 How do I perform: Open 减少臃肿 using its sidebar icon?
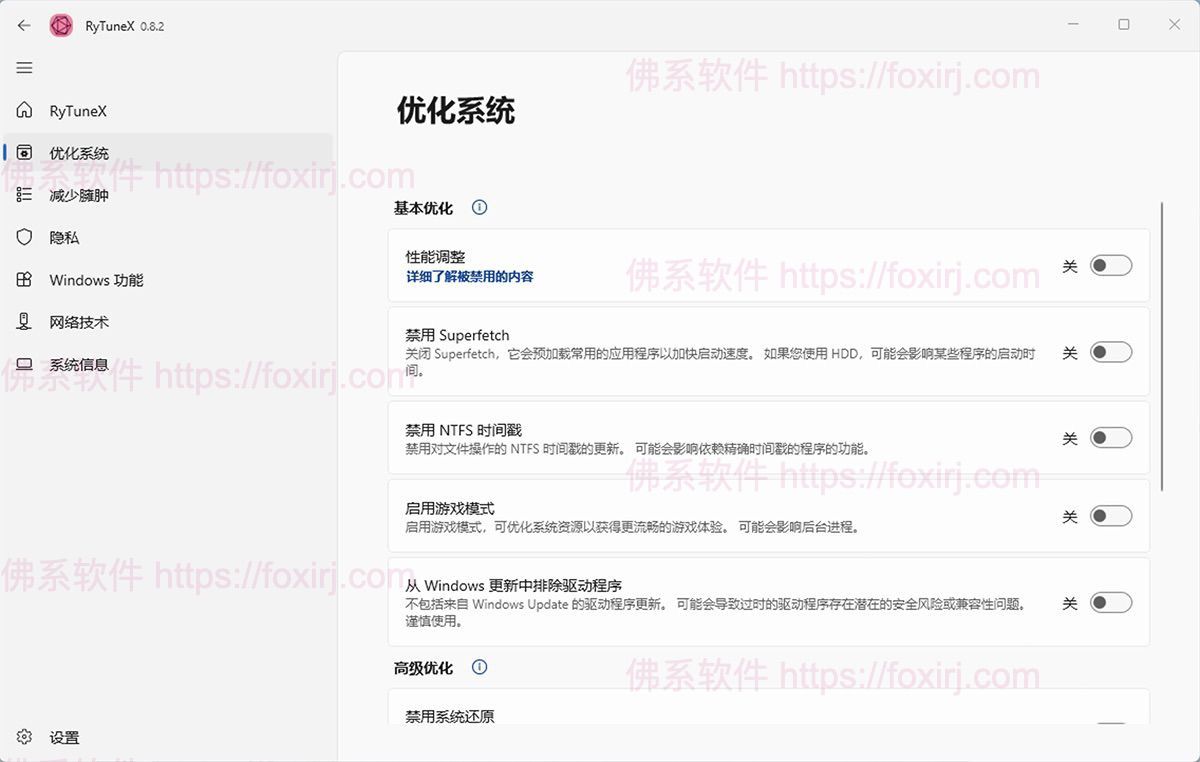tap(24, 194)
